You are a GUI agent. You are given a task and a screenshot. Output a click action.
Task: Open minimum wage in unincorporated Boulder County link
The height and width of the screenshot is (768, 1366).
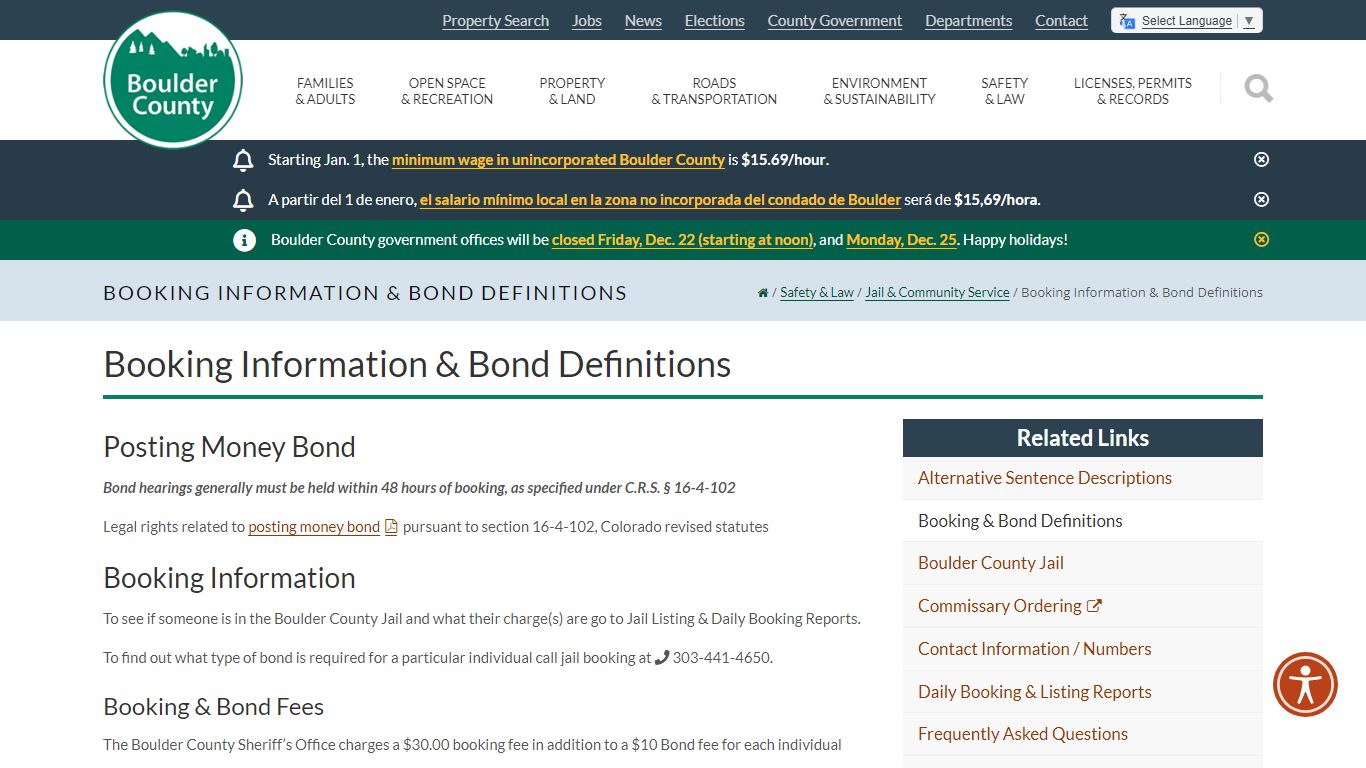[558, 160]
